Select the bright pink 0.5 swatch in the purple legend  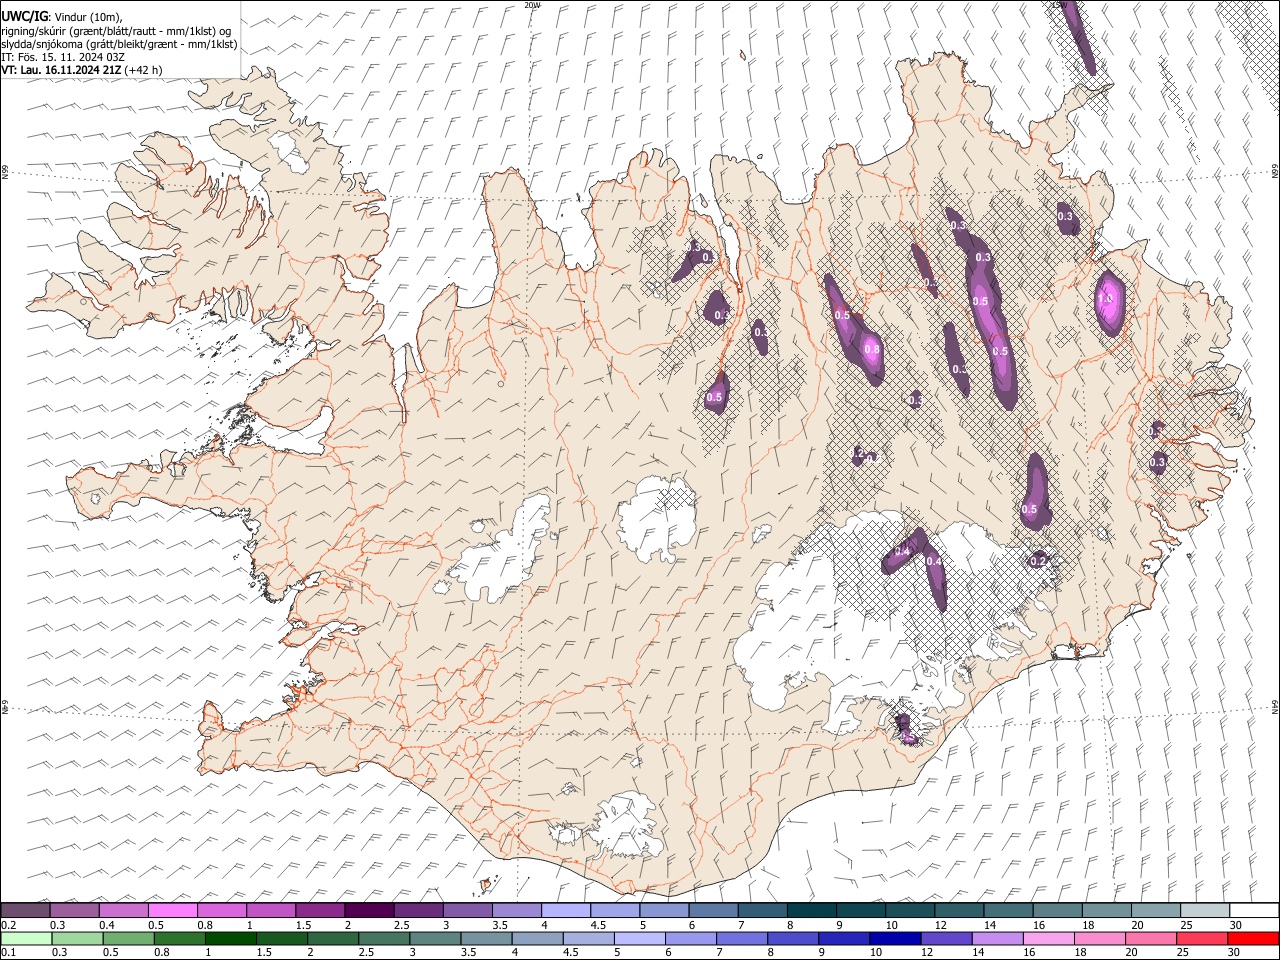172,910
